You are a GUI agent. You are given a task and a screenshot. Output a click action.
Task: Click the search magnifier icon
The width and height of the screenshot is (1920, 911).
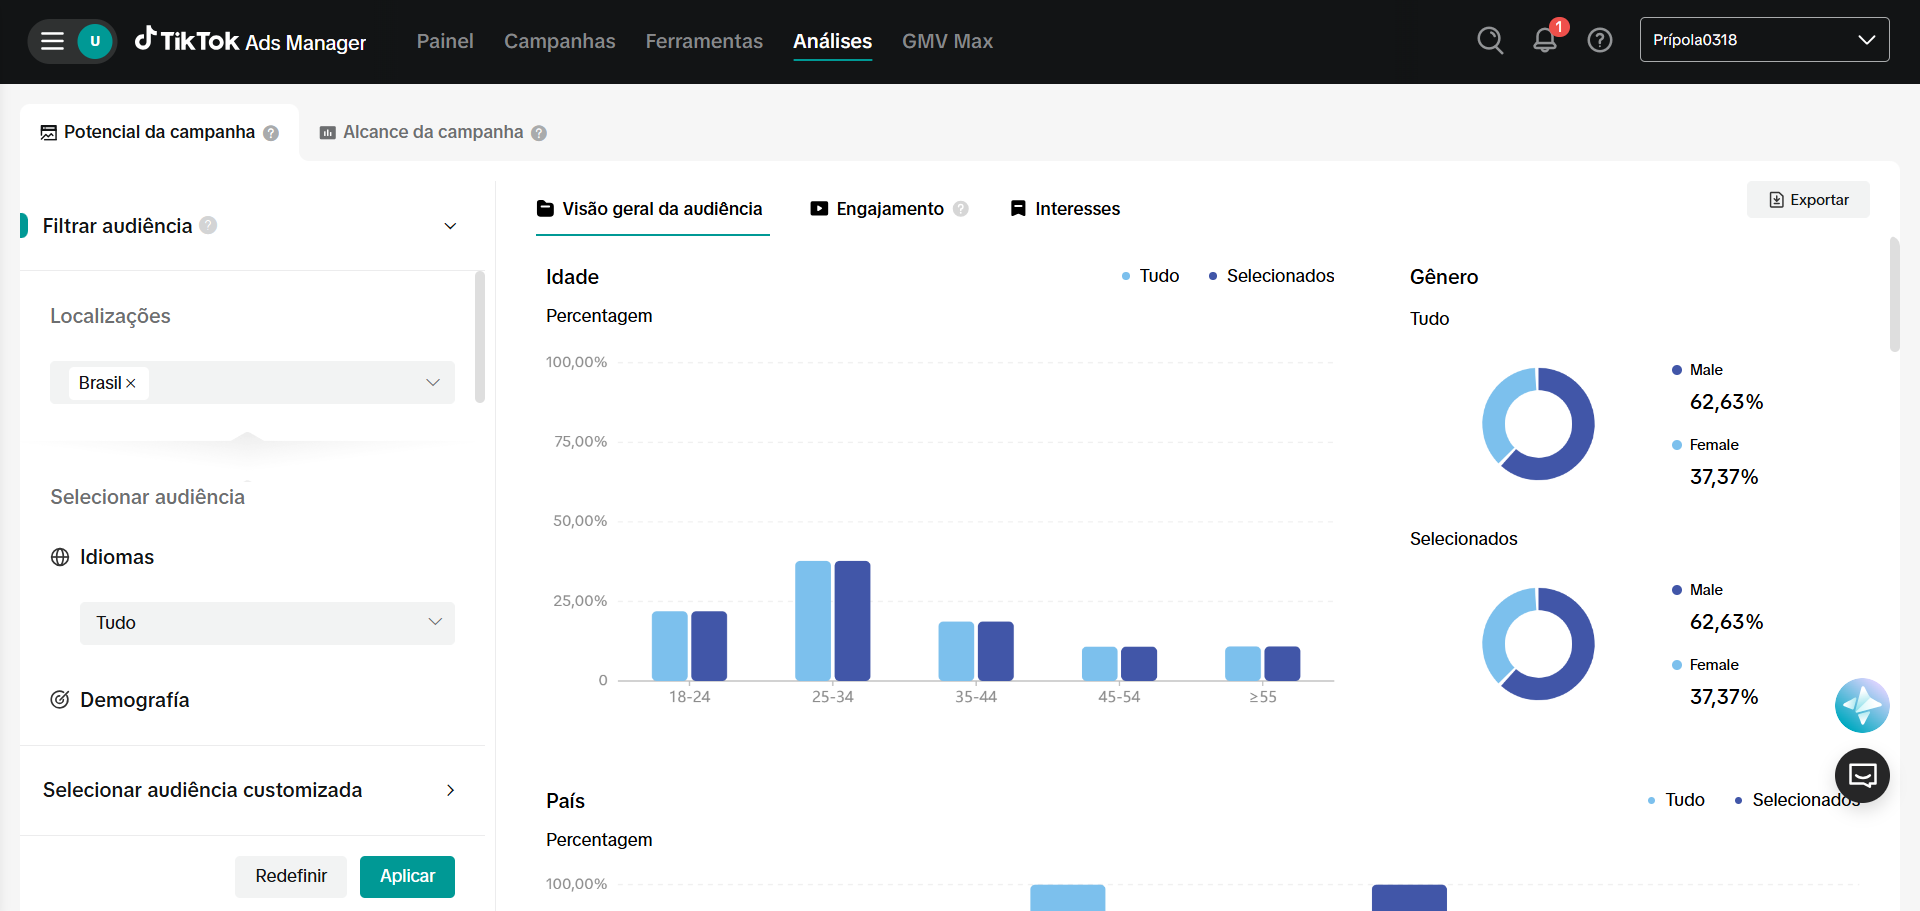(x=1490, y=40)
